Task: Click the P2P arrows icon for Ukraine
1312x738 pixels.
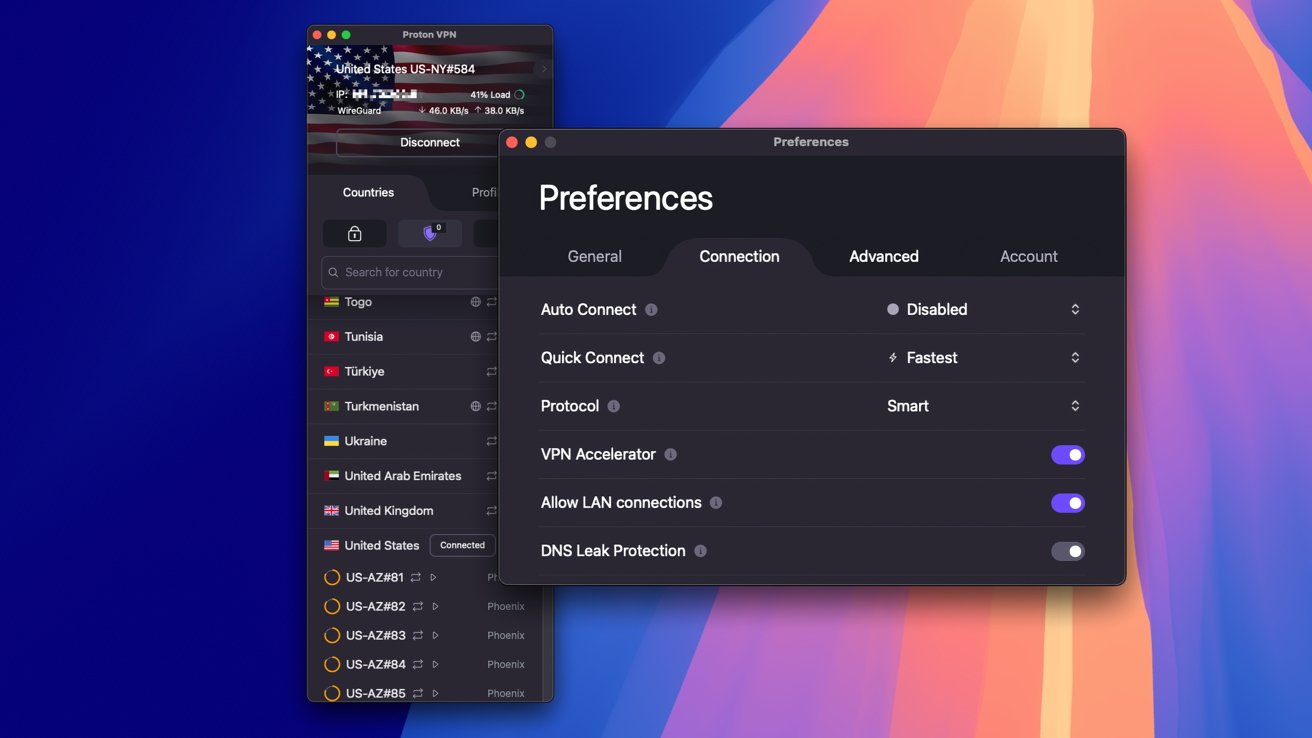Action: point(491,441)
